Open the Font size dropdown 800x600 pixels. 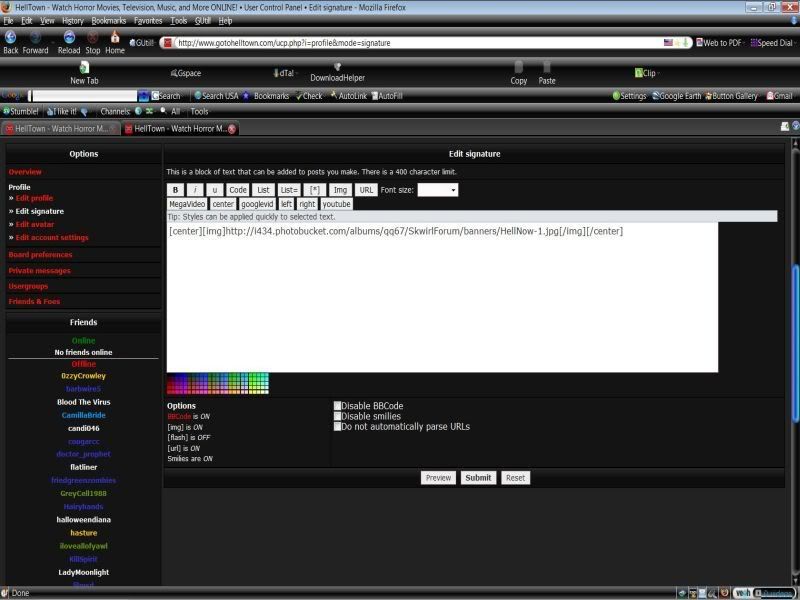437,190
